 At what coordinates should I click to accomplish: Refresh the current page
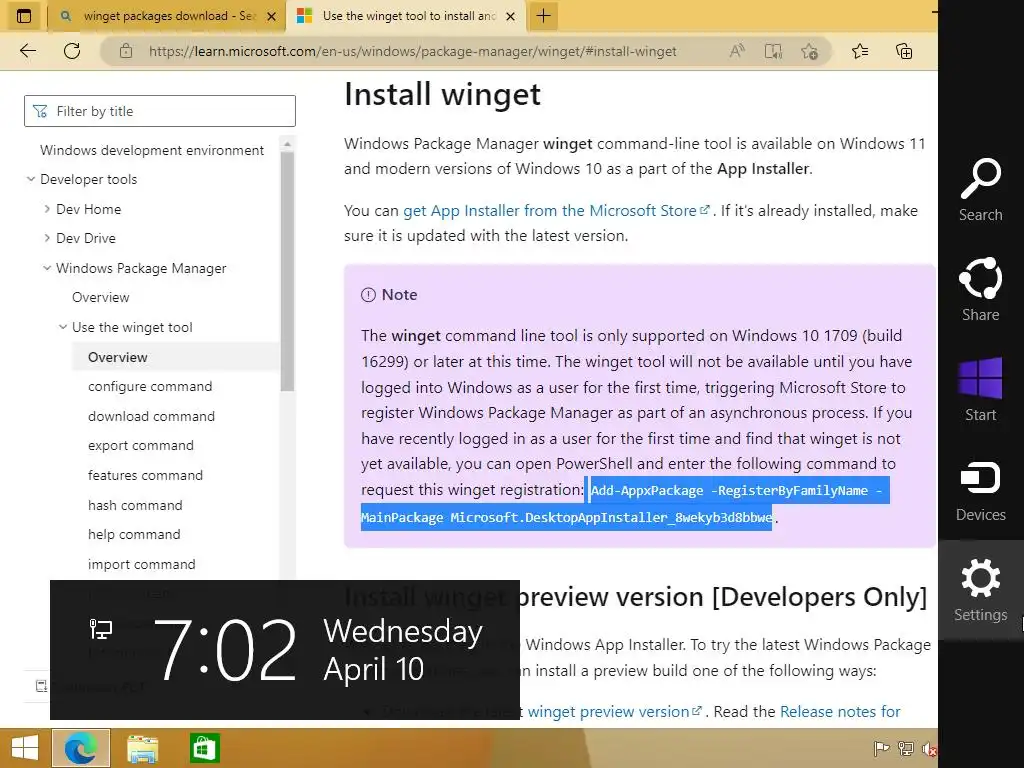pos(72,51)
